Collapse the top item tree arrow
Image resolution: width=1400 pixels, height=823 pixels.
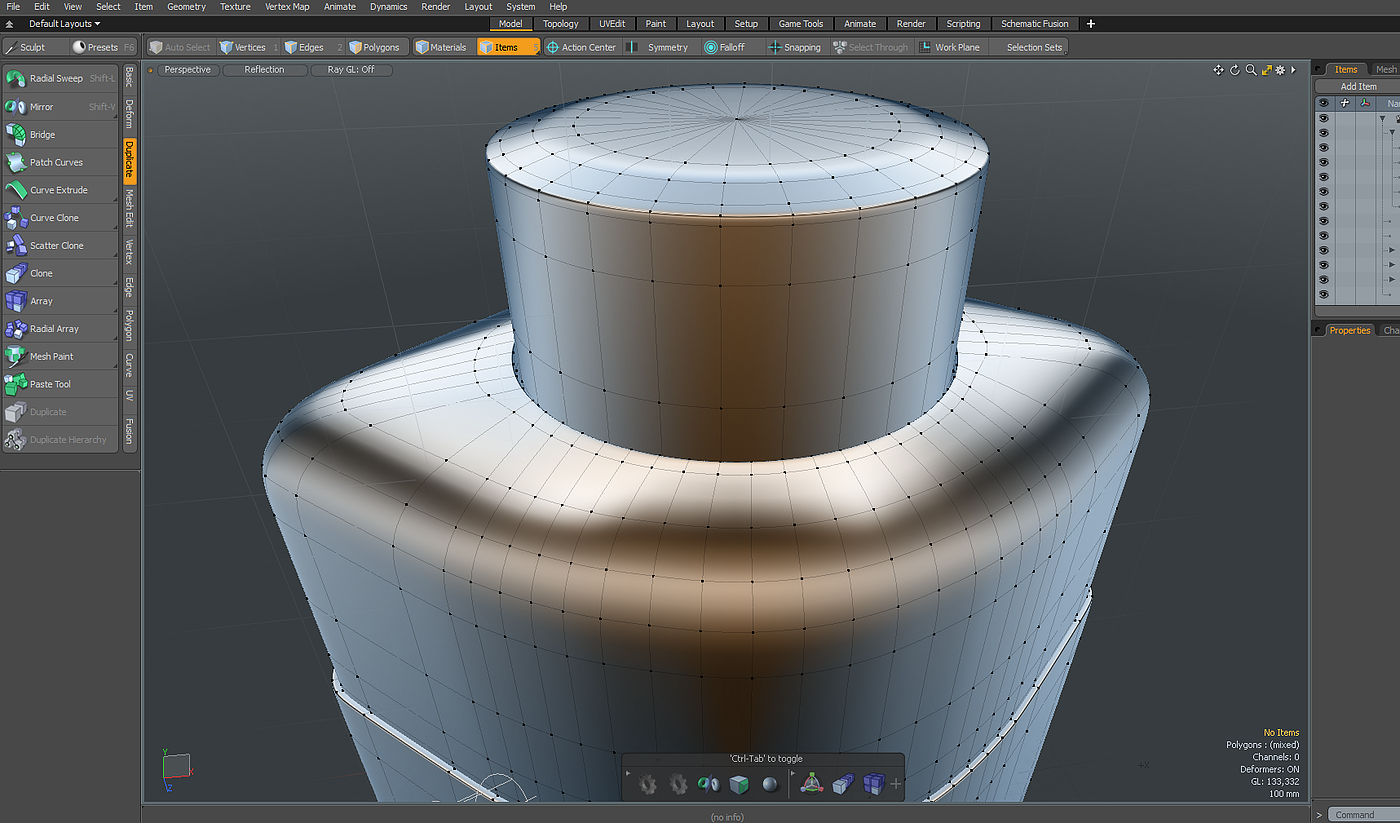1383,118
